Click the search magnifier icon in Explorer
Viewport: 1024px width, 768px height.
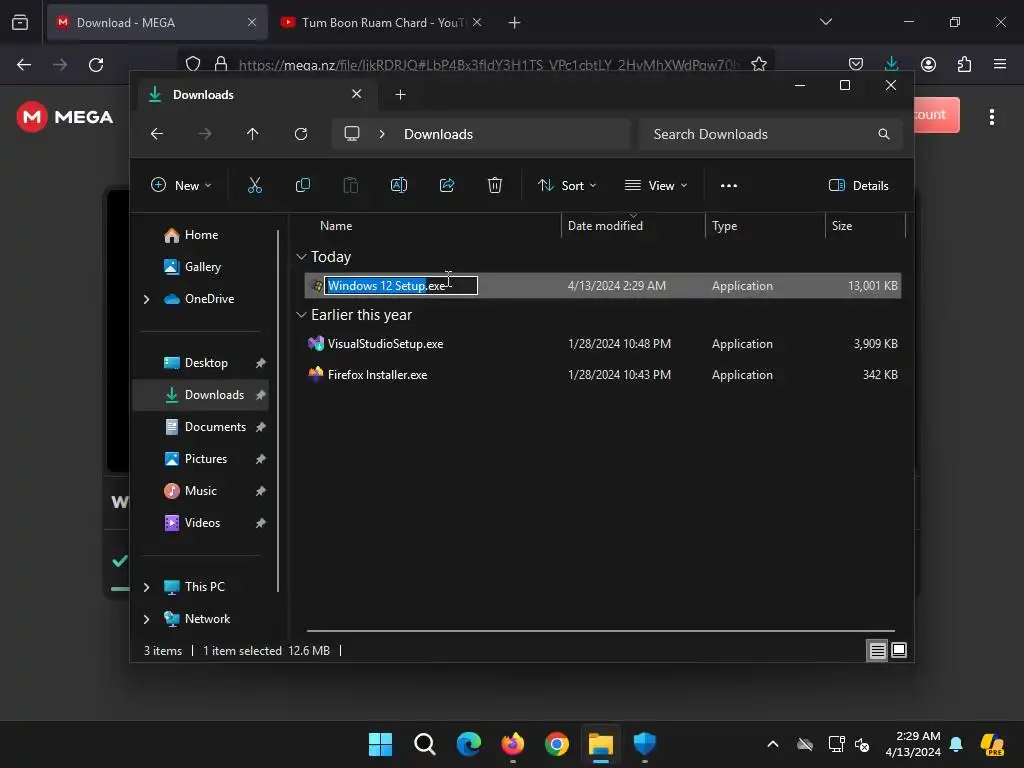coord(884,134)
